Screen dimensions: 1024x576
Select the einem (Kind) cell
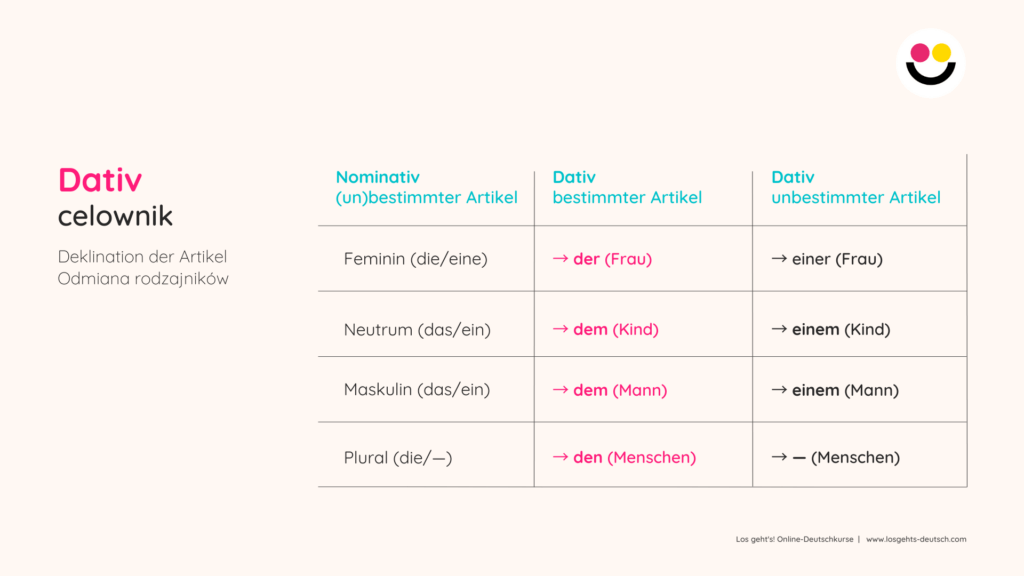pyautogui.click(x=830, y=329)
